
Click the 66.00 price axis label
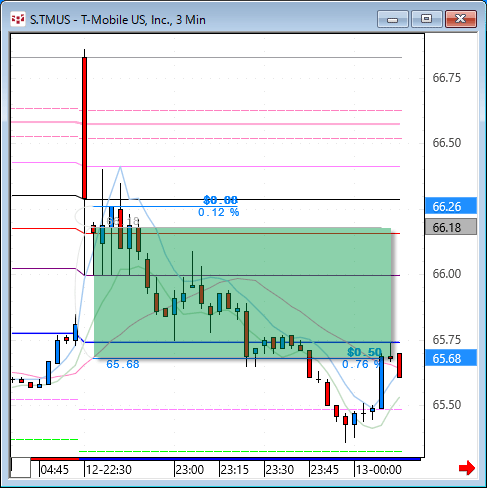point(447,274)
